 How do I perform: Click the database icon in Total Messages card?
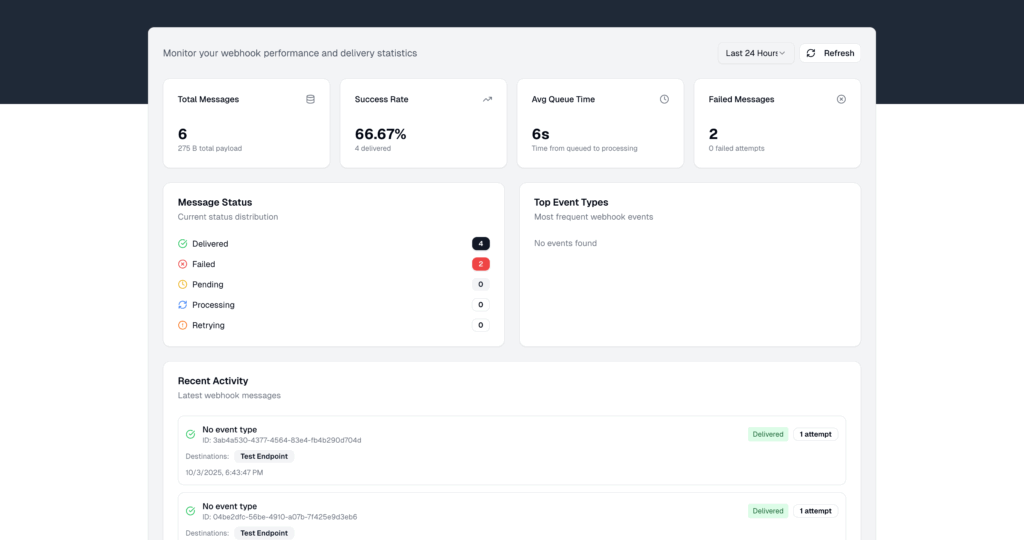pos(310,99)
